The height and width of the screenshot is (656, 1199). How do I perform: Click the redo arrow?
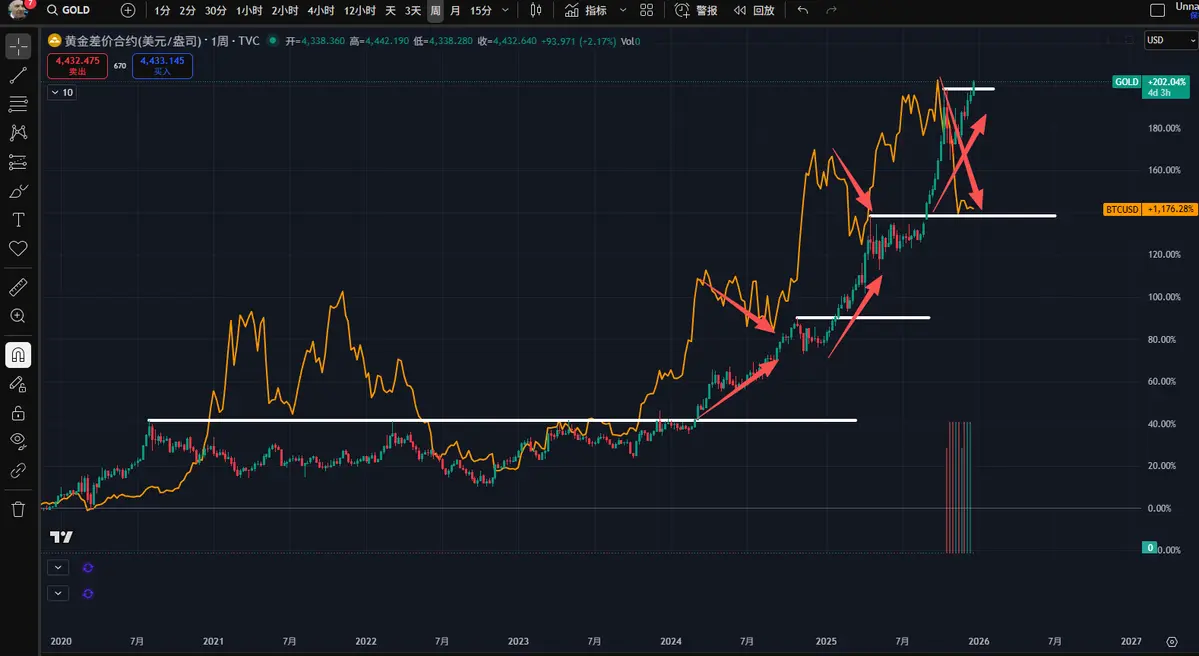831,10
